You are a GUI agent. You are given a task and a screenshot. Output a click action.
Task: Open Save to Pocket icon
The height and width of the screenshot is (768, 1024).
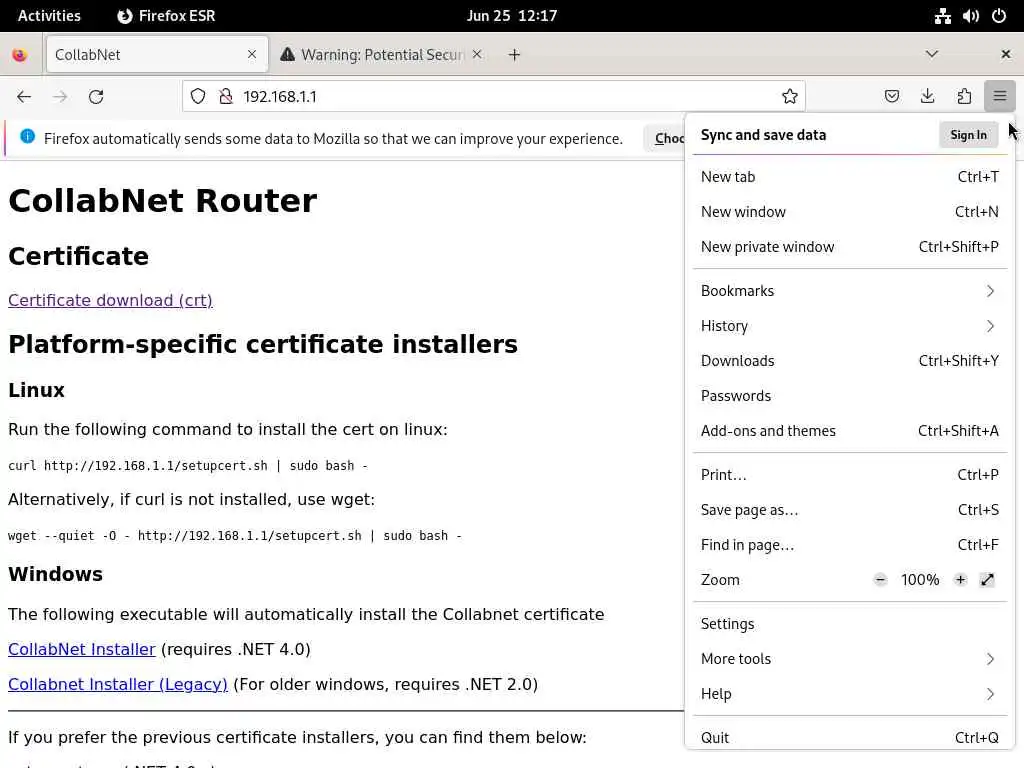point(891,97)
